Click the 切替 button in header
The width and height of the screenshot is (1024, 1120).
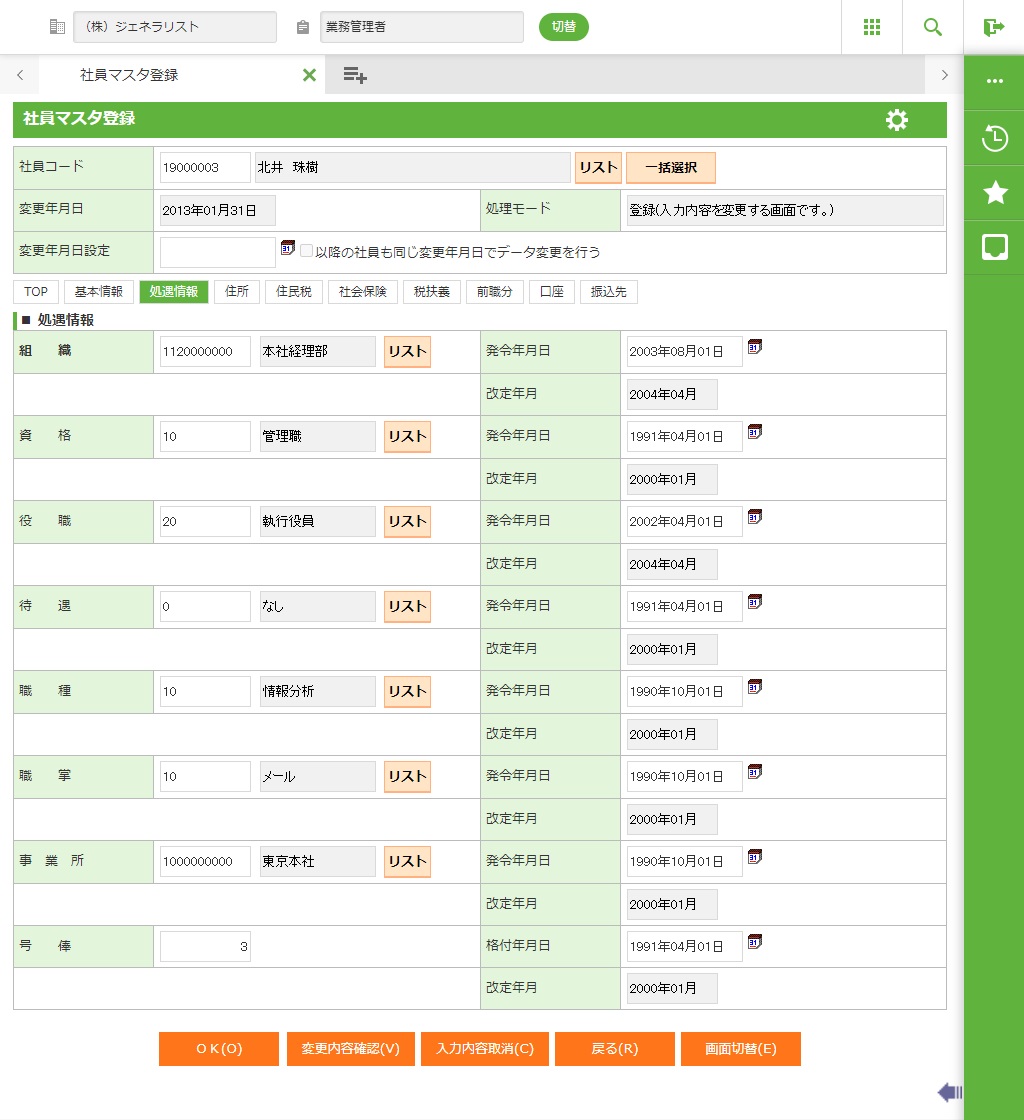pyautogui.click(x=563, y=27)
